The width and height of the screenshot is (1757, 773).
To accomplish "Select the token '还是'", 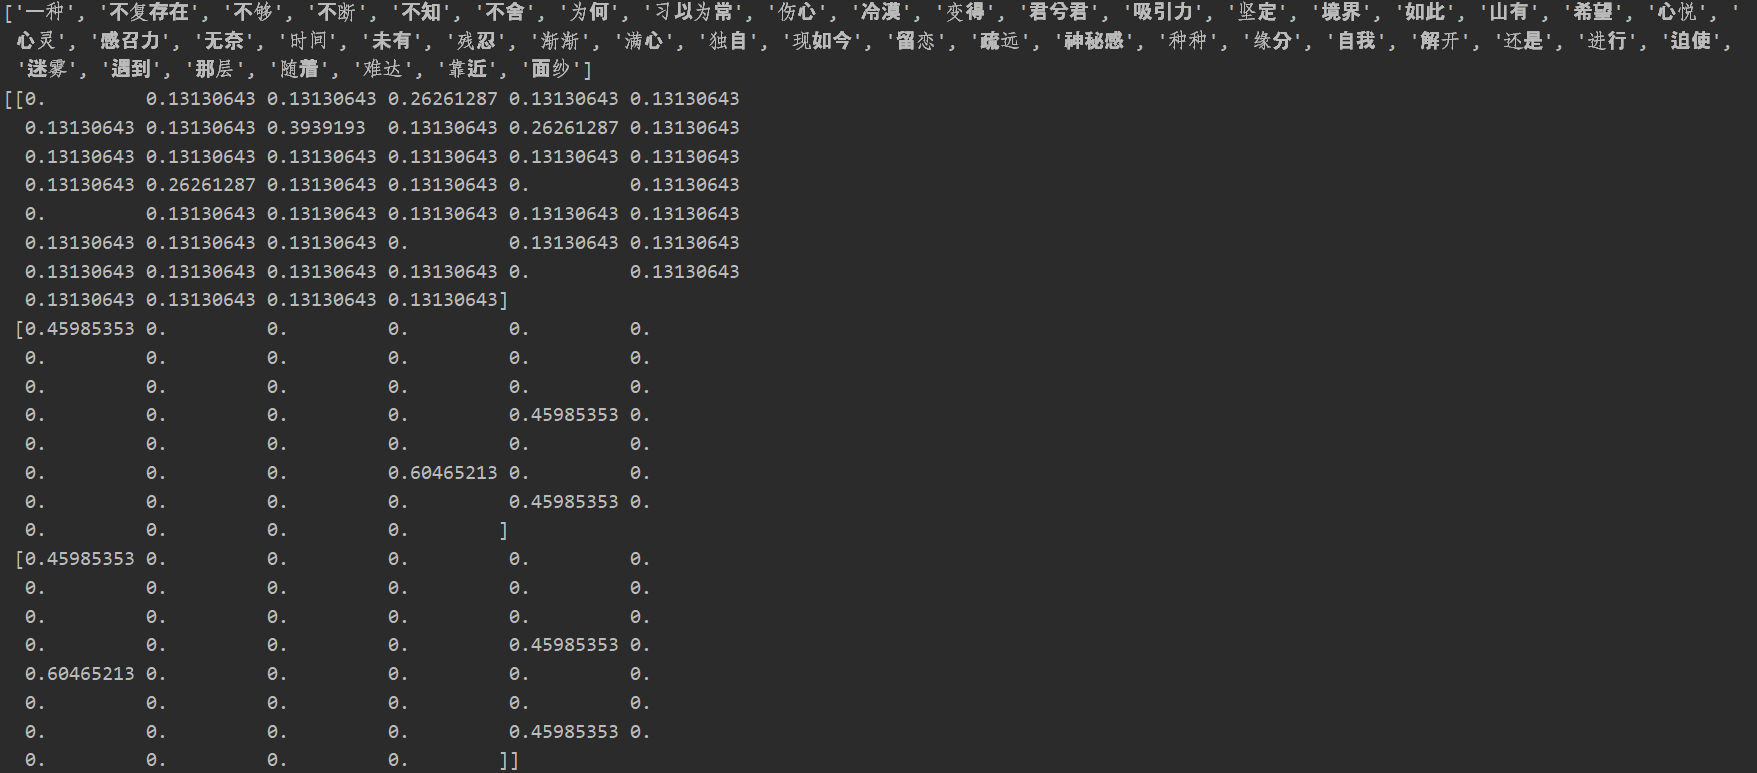I will tap(1524, 41).
